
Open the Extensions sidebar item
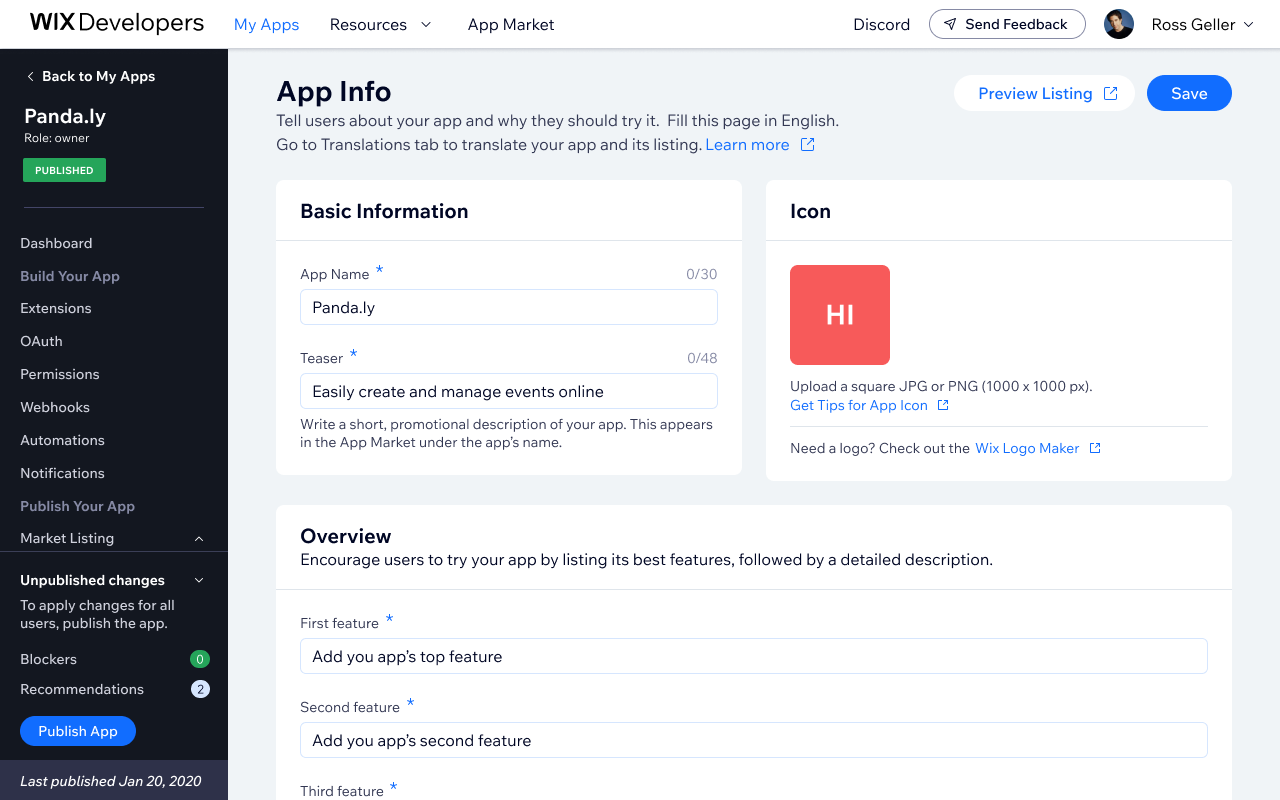(56, 308)
